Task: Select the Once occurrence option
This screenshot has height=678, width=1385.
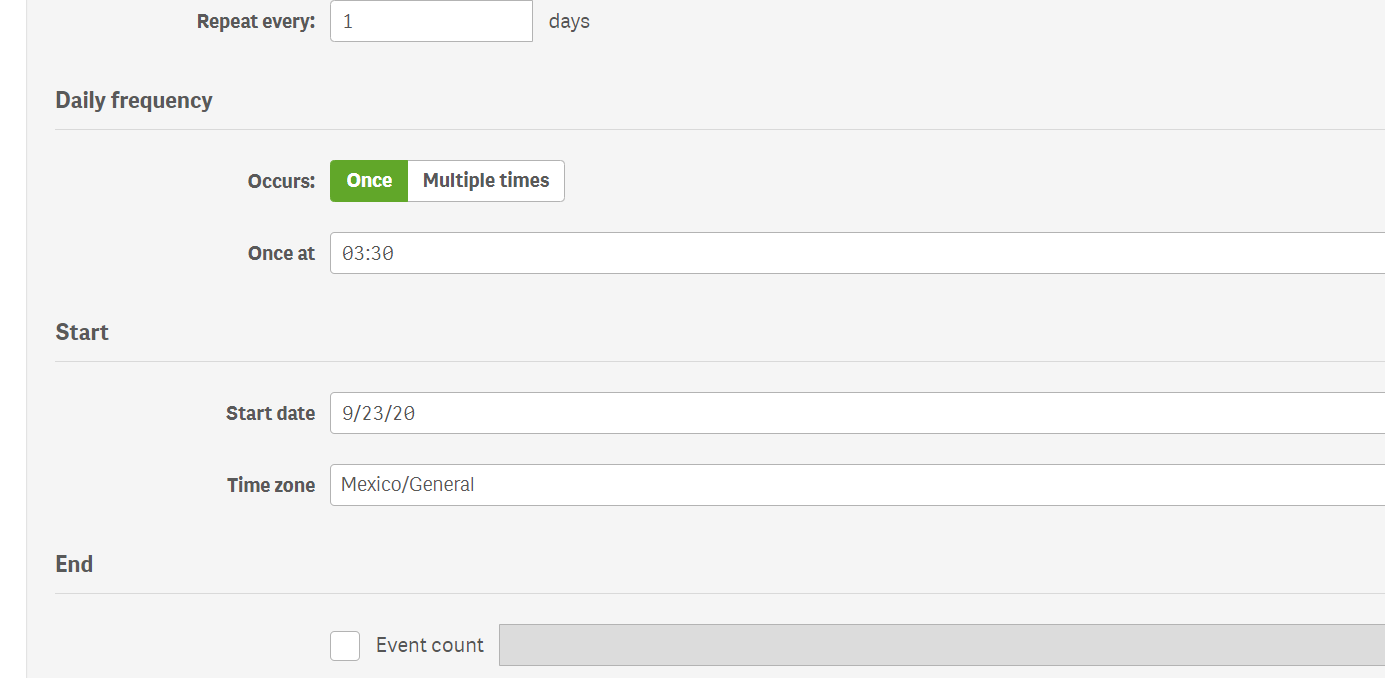Action: [368, 180]
